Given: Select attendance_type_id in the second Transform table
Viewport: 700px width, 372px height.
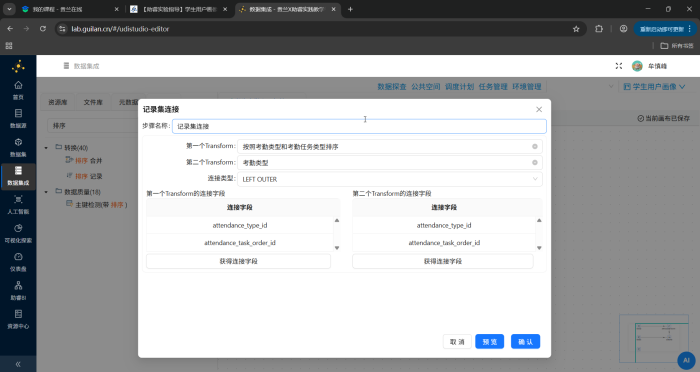Looking at the screenshot, I should tap(444, 226).
